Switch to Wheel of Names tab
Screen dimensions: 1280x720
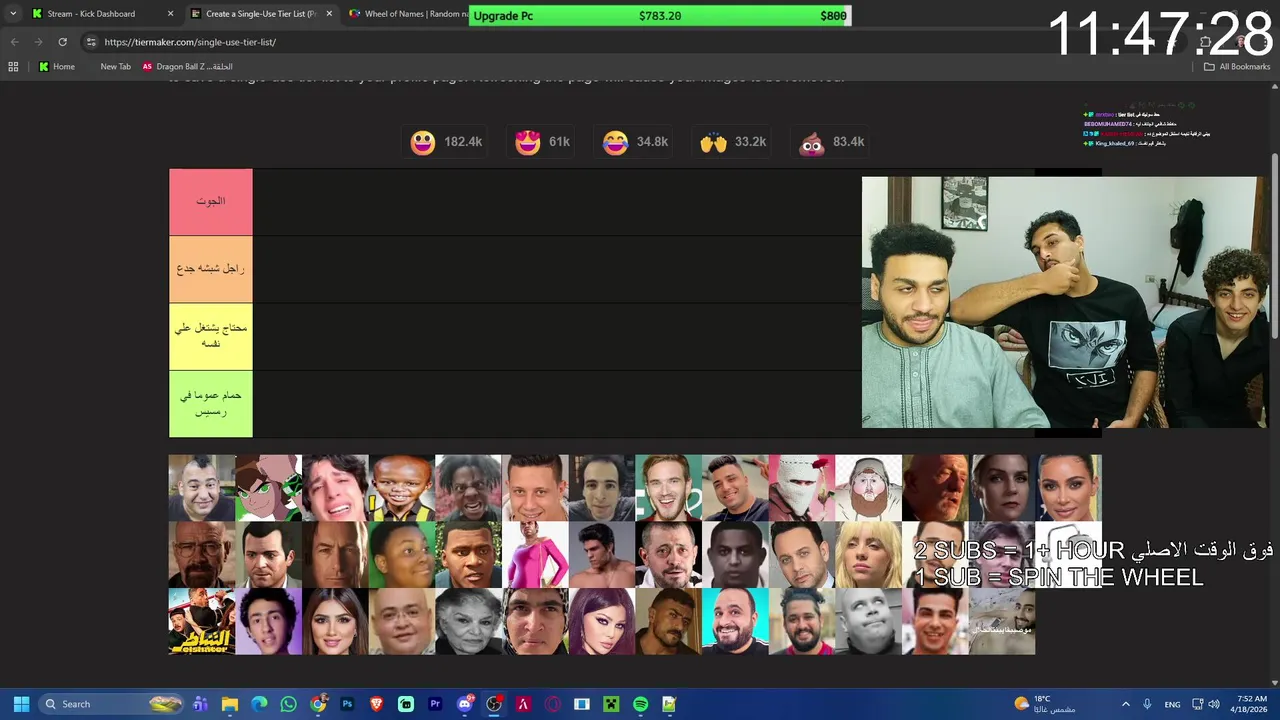pyautogui.click(x=408, y=14)
